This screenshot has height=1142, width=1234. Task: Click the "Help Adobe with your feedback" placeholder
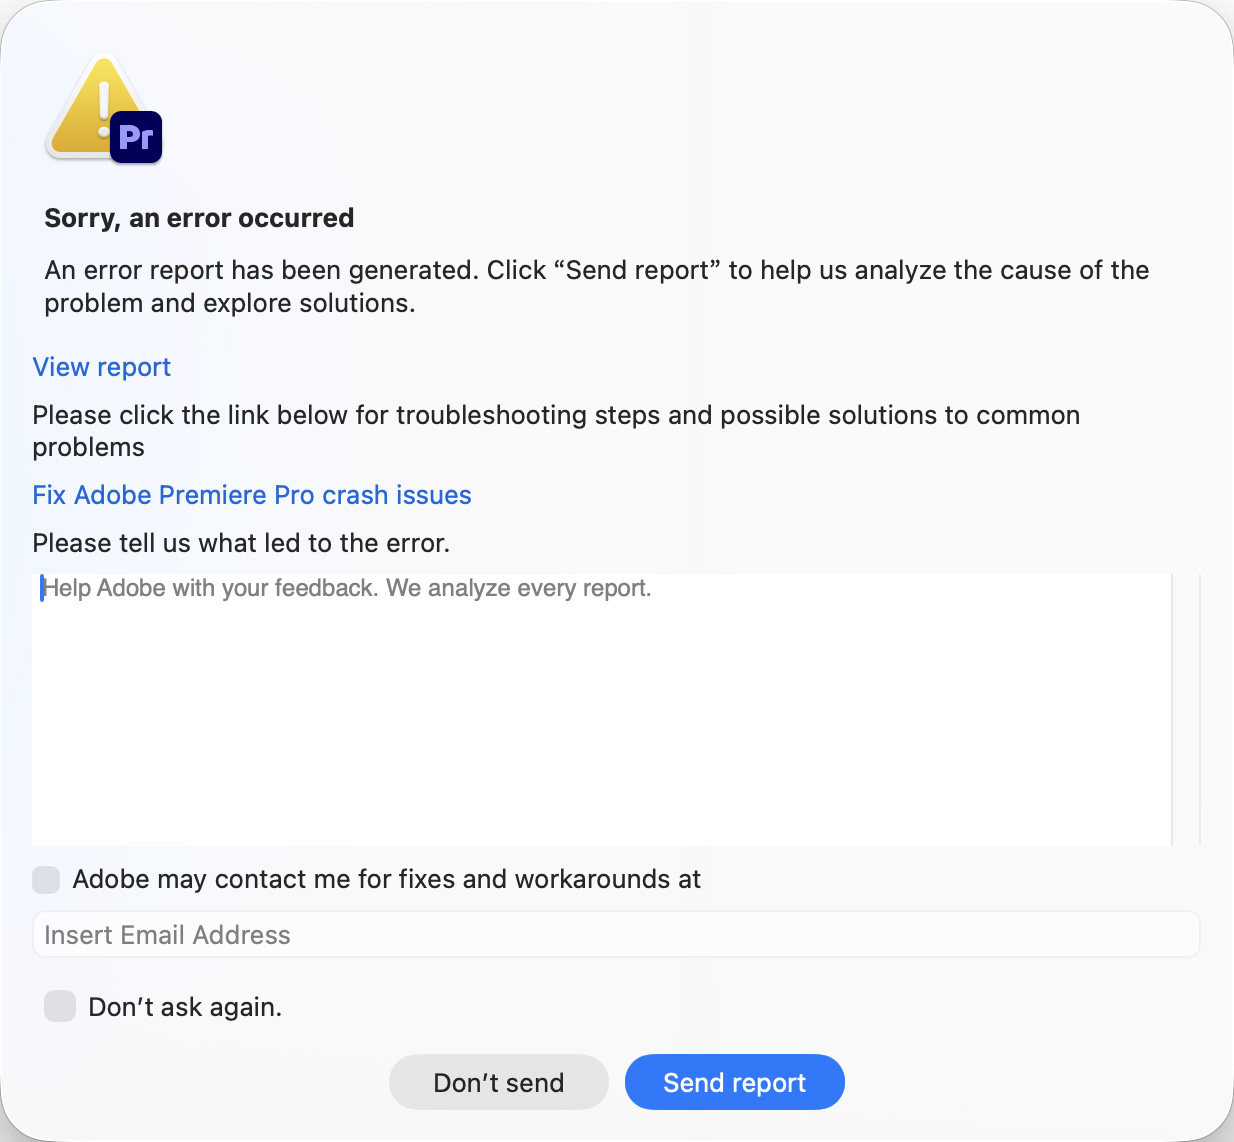[x=347, y=588]
